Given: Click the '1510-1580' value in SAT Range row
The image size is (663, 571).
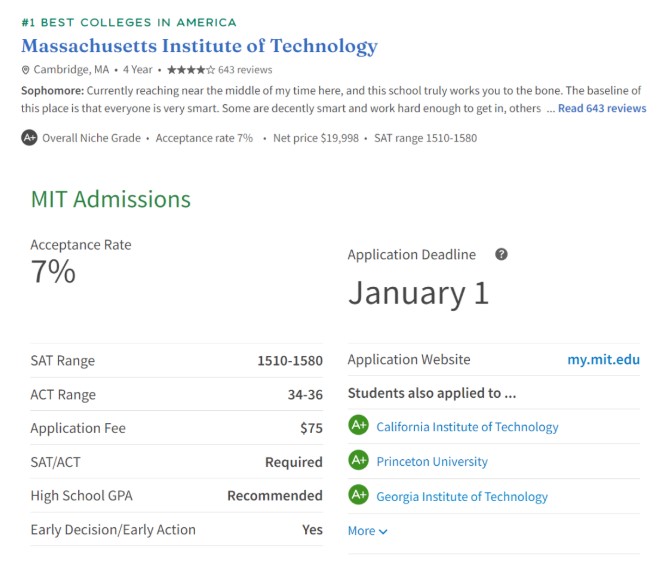Looking at the screenshot, I should click(x=290, y=361).
